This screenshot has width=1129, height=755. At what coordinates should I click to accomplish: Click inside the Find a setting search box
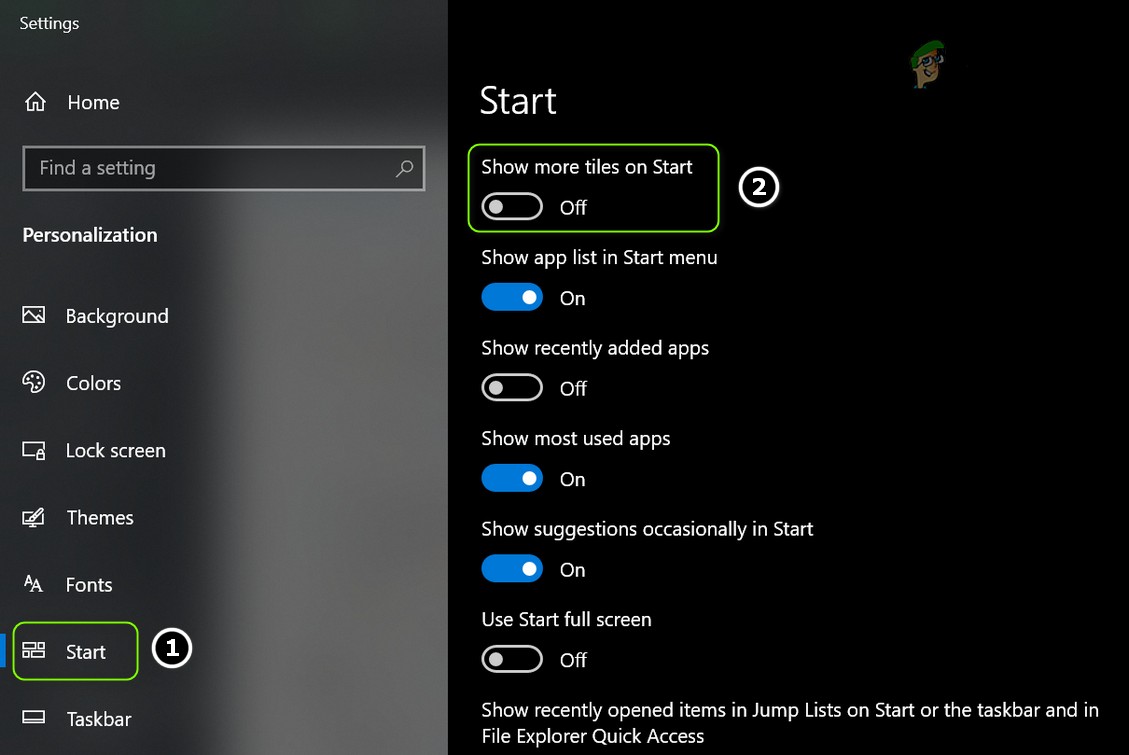point(200,168)
